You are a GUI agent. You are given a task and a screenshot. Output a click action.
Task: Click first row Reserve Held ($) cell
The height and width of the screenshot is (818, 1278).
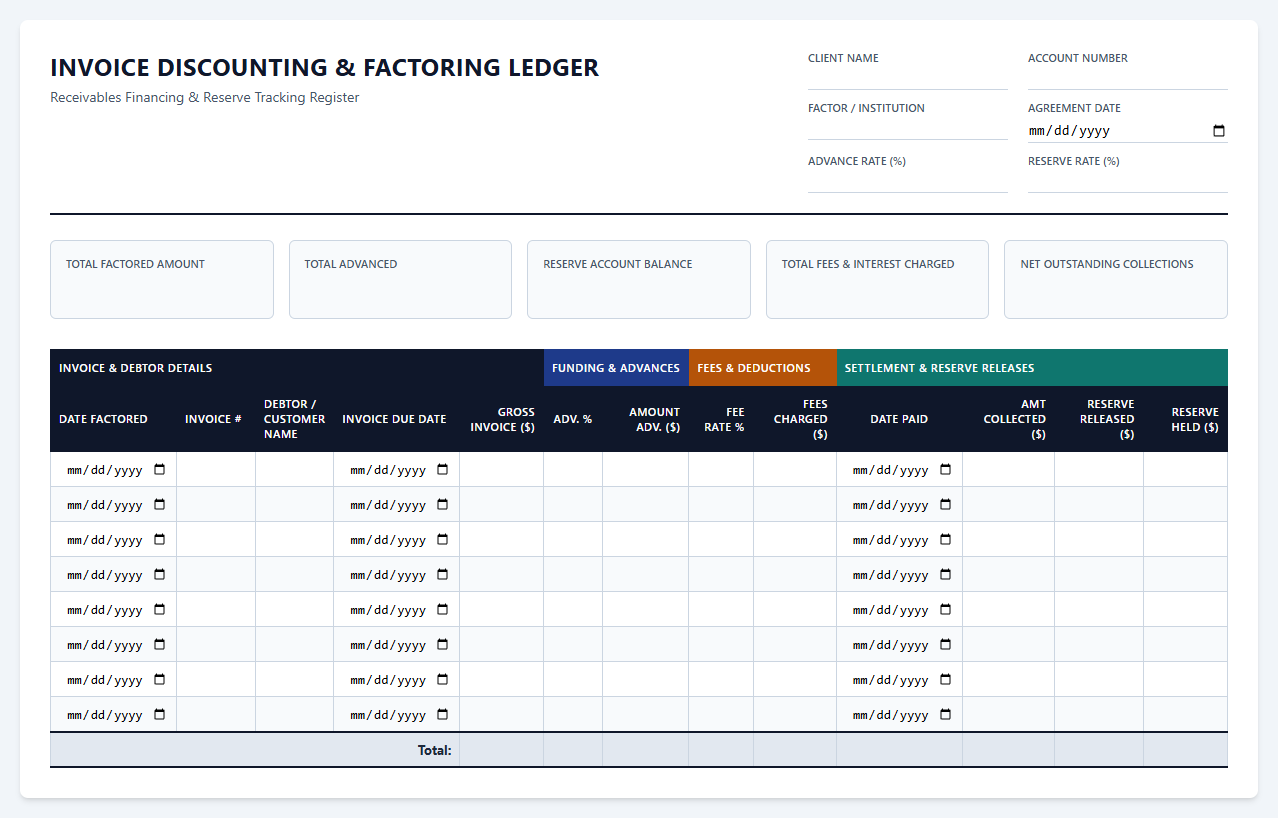pyautogui.click(x=1186, y=469)
